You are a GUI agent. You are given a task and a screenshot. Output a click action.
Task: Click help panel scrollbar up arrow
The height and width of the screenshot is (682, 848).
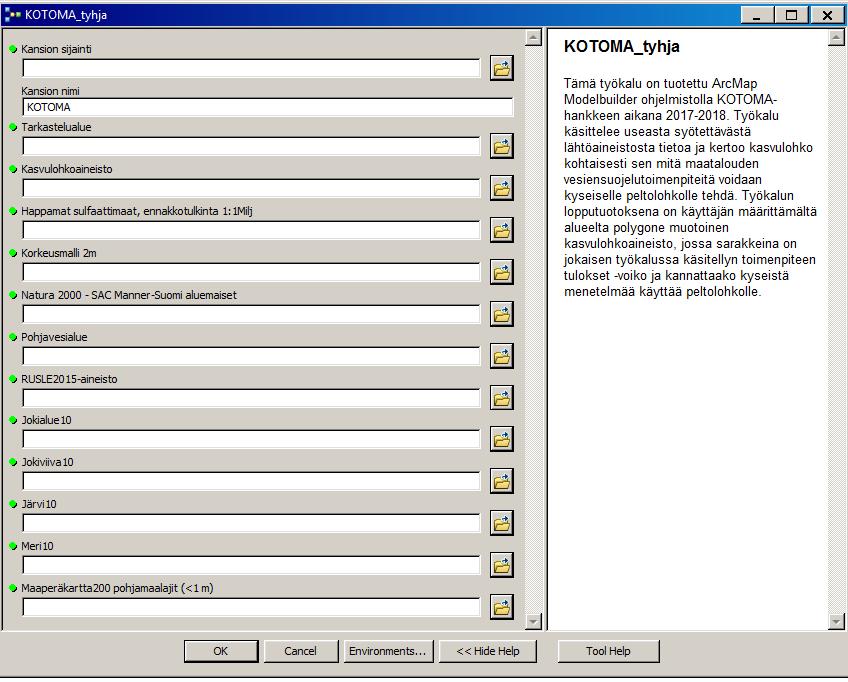tap(836, 37)
